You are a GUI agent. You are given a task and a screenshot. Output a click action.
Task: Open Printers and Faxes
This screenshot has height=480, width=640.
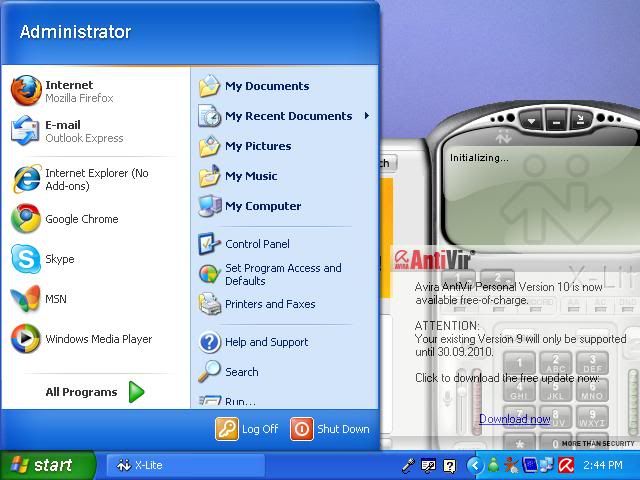click(x=257, y=304)
